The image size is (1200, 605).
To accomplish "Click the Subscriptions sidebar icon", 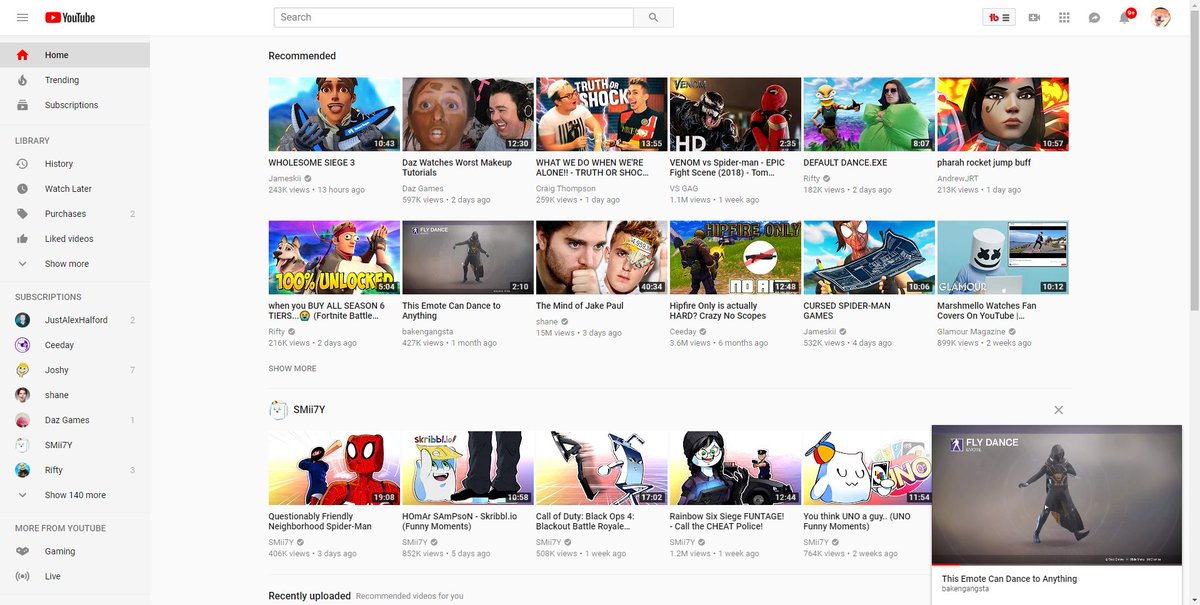I will (22, 105).
